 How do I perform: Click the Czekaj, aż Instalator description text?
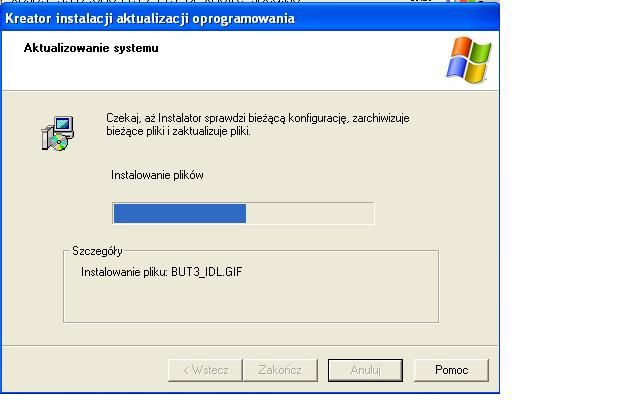258,124
